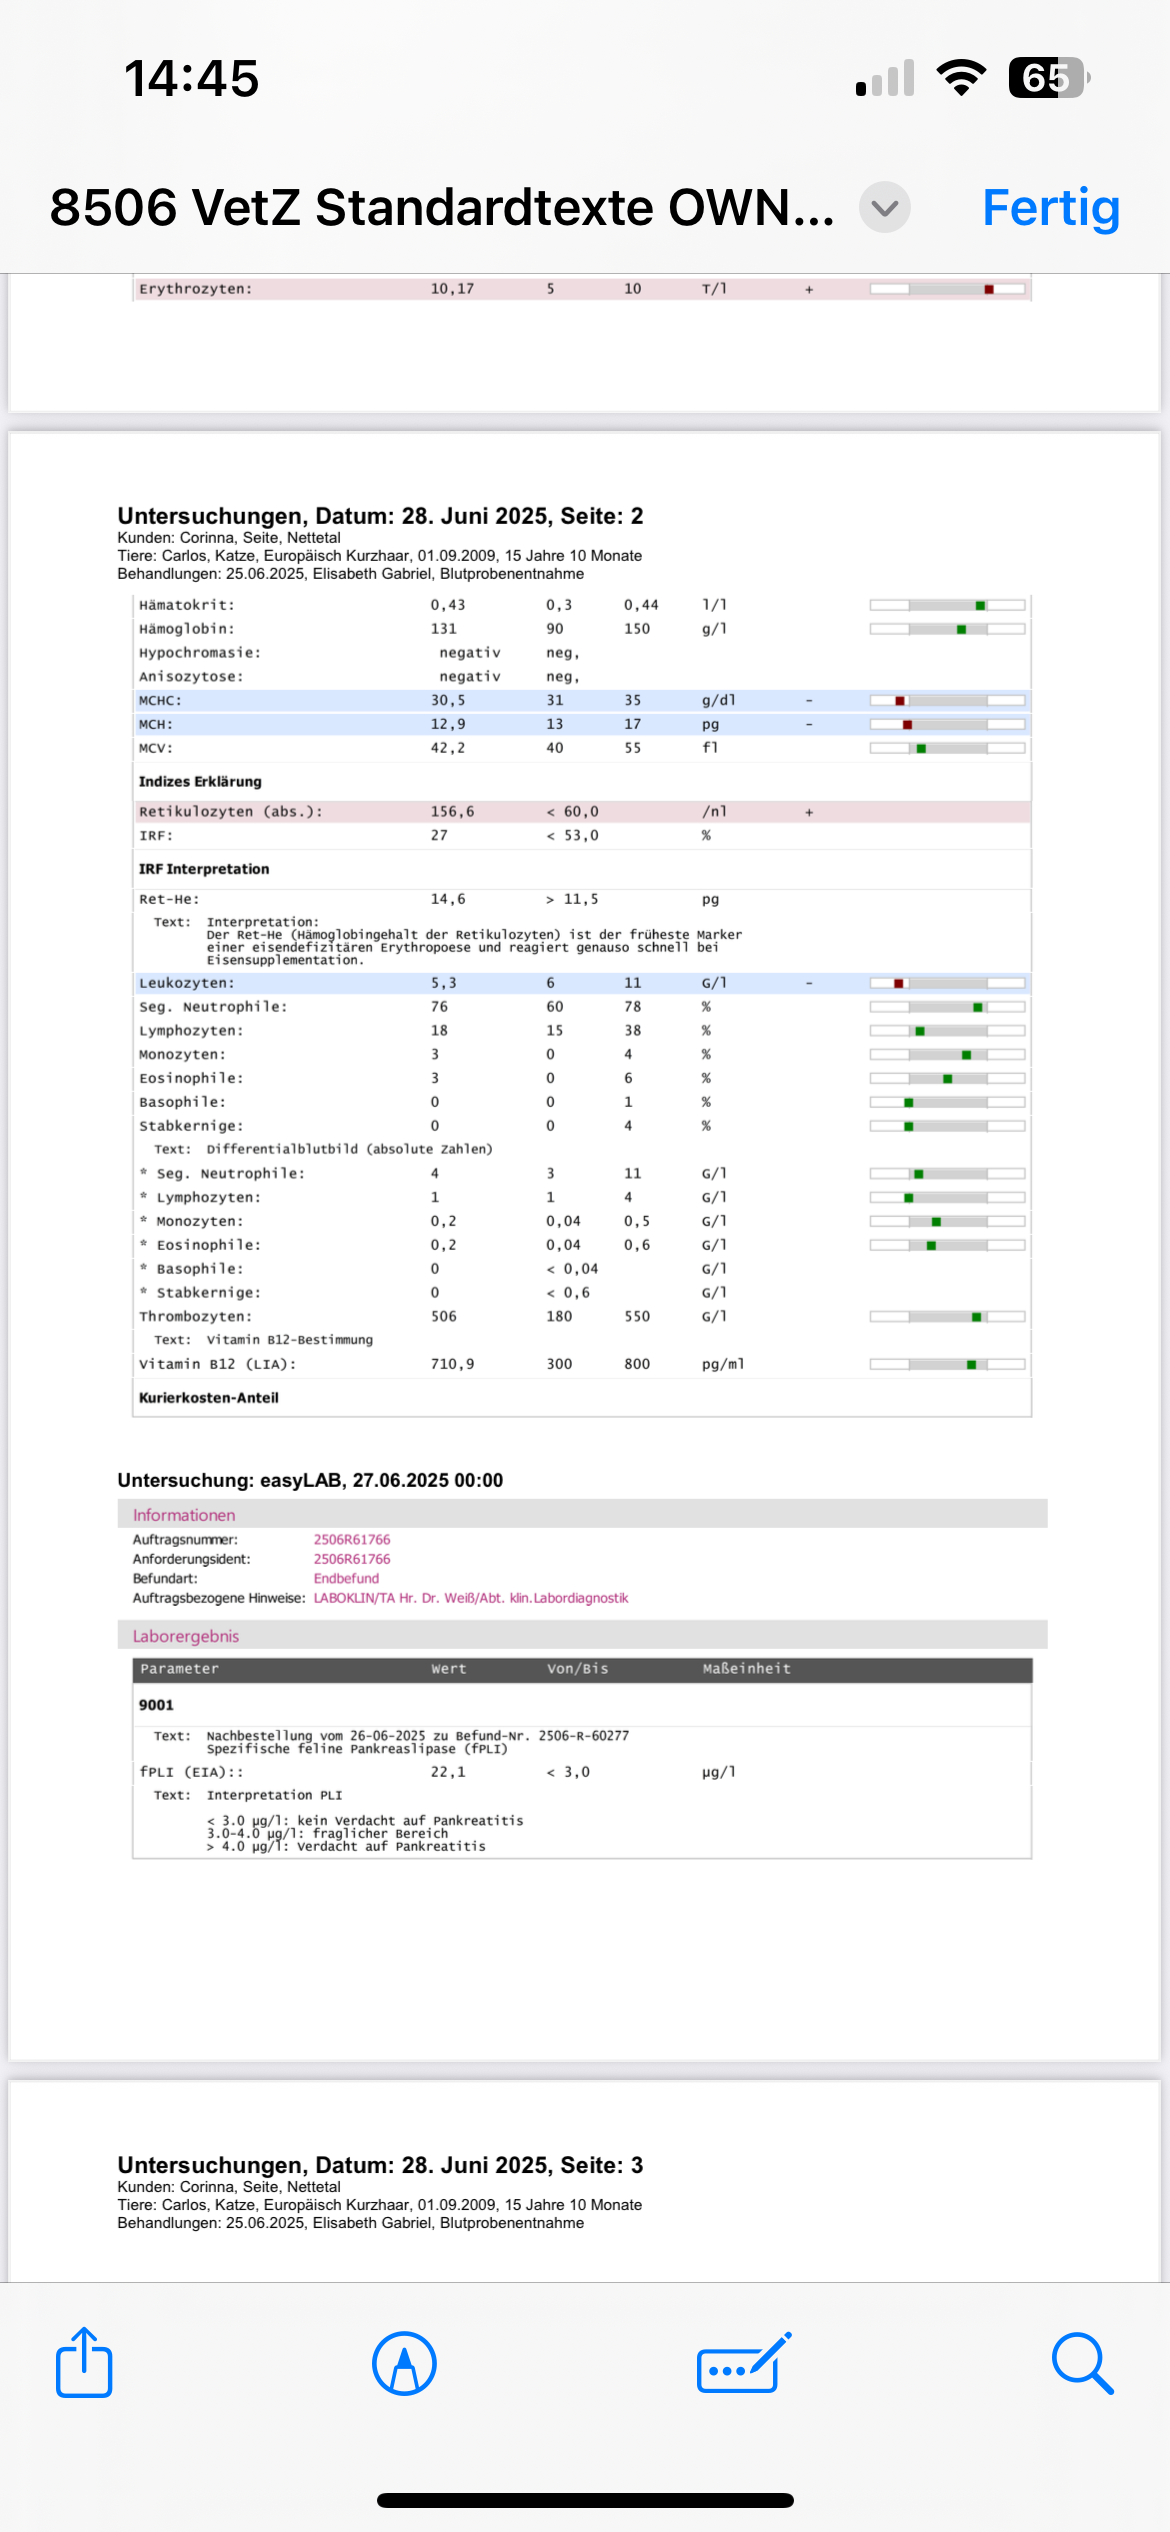1170x2532 pixels.
Task: Tap the Ret-He value 14,6
Action: [x=448, y=899]
